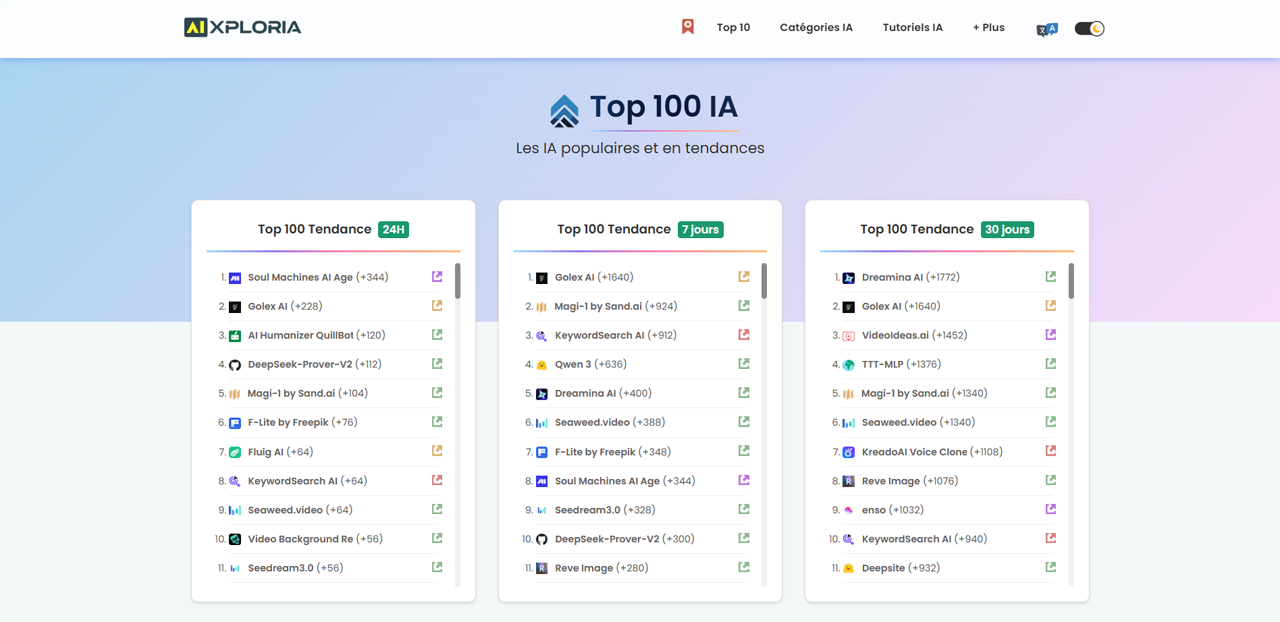Open external link for Dreamina AI in 30 jours list
1280x622 pixels.
coord(1051,277)
